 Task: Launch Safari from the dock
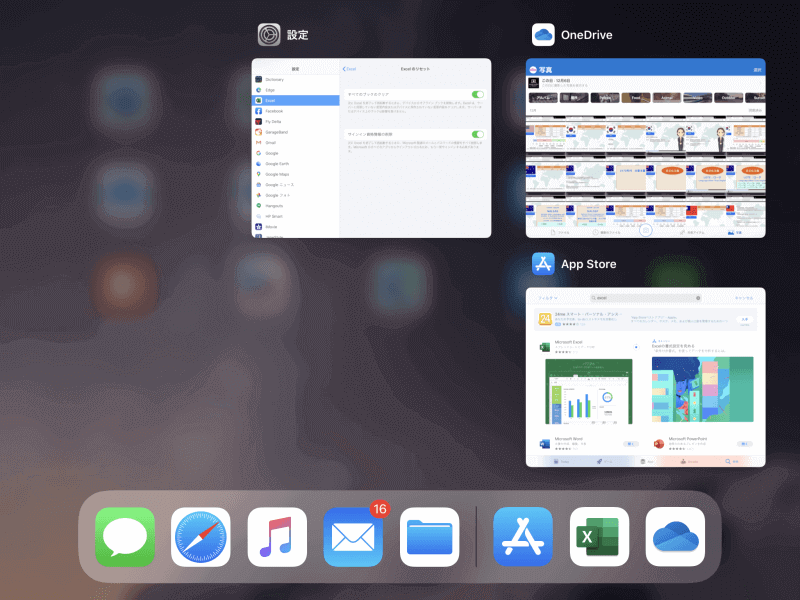[x=201, y=537]
